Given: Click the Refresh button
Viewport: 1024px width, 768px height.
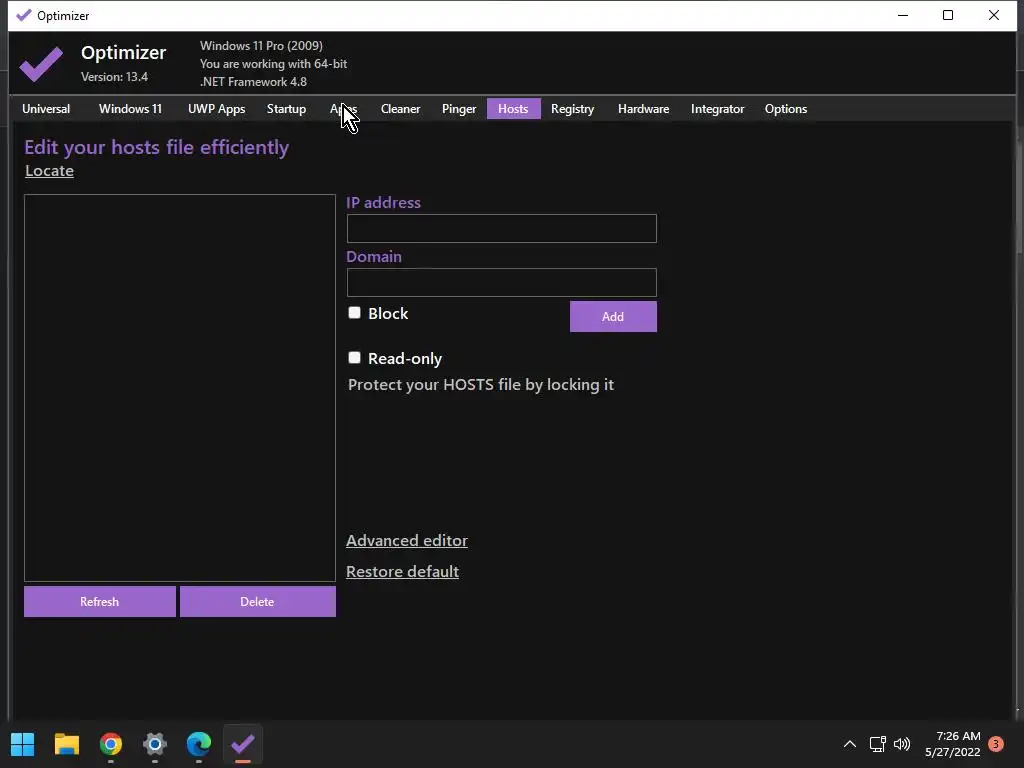Looking at the screenshot, I should tap(100, 601).
